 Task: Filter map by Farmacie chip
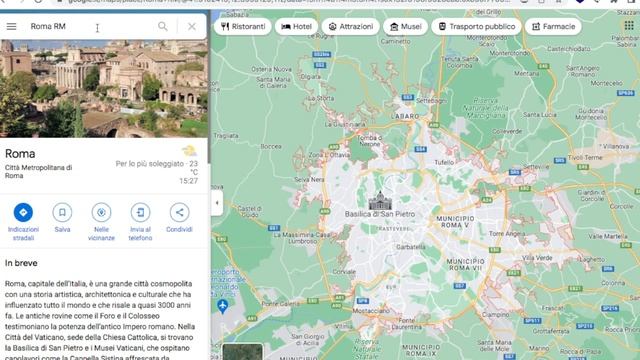(553, 27)
